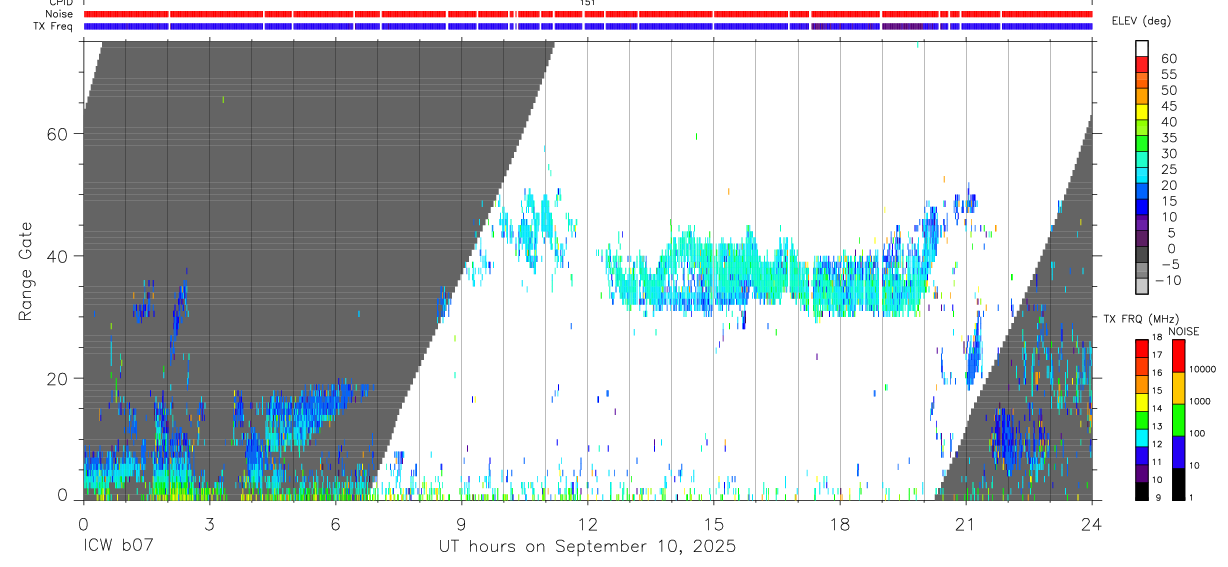Click the black bottom segment of TX FRQ bar
Image resolution: width=1228 pixels, height=567 pixels.
tap(1142, 491)
